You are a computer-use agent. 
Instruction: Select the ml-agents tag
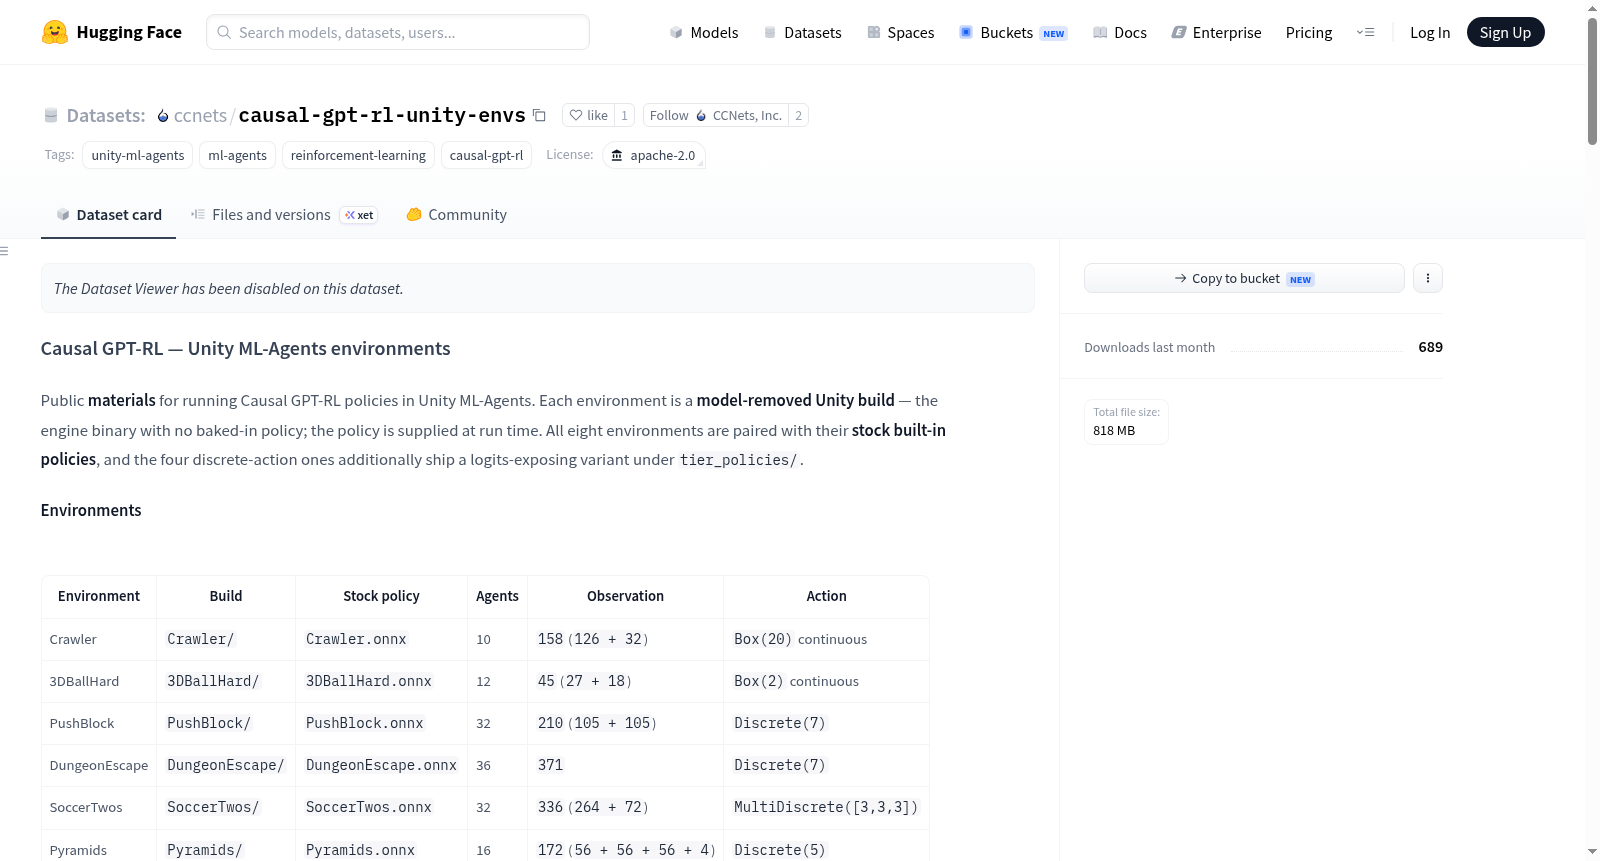(238, 155)
